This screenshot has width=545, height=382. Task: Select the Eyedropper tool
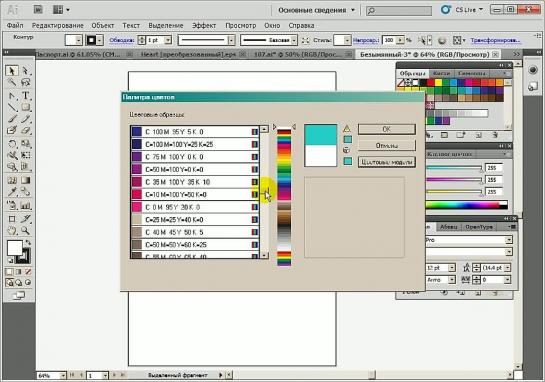pos(12,192)
